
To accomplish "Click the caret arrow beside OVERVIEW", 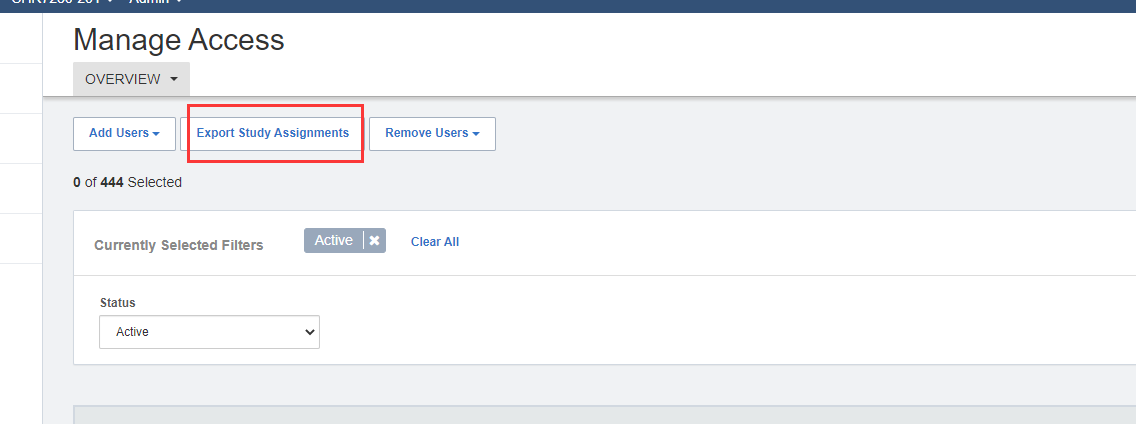I will (x=174, y=79).
